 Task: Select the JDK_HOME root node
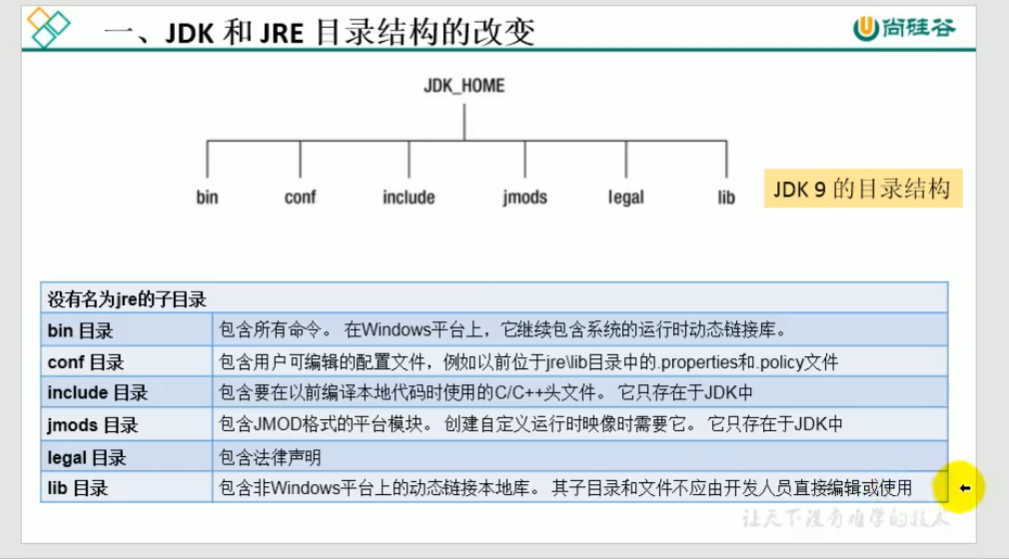pos(464,86)
